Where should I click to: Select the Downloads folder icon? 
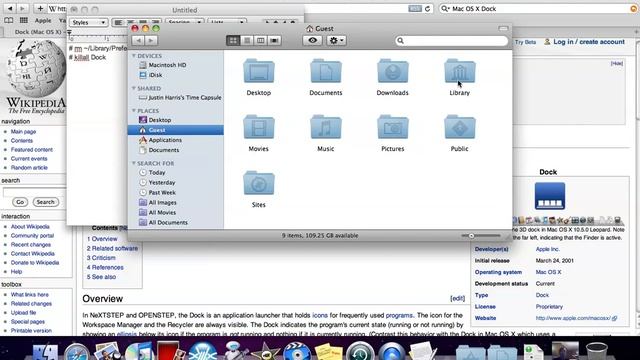[393, 72]
